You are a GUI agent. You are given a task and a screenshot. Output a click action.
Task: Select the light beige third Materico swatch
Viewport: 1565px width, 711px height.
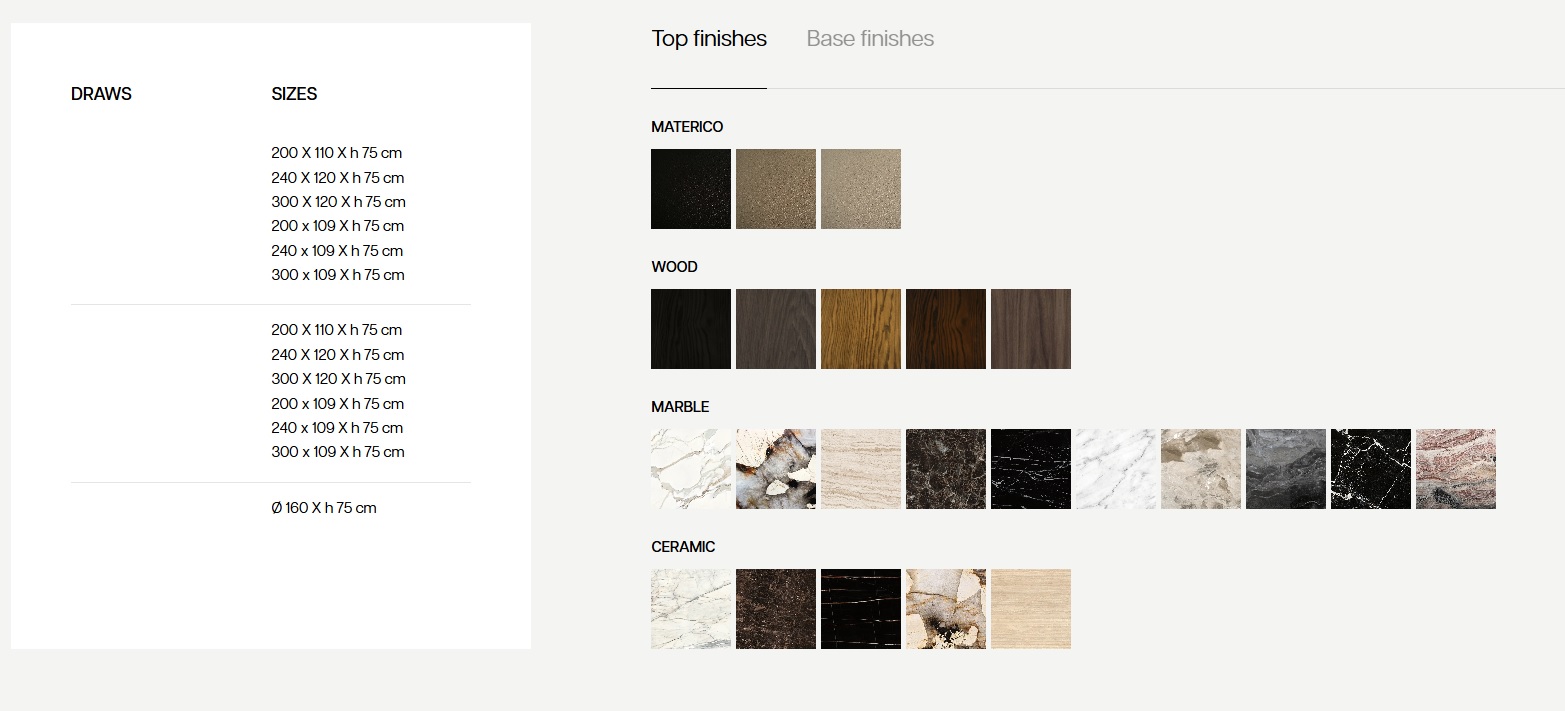pos(861,189)
